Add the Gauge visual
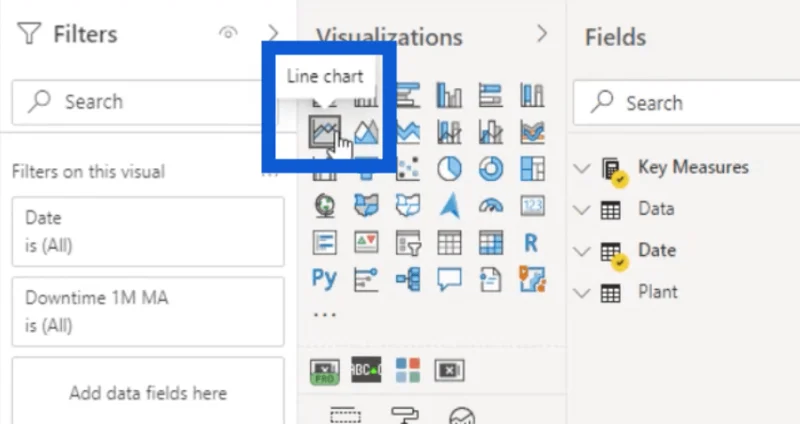The image size is (800, 424). coord(490,206)
